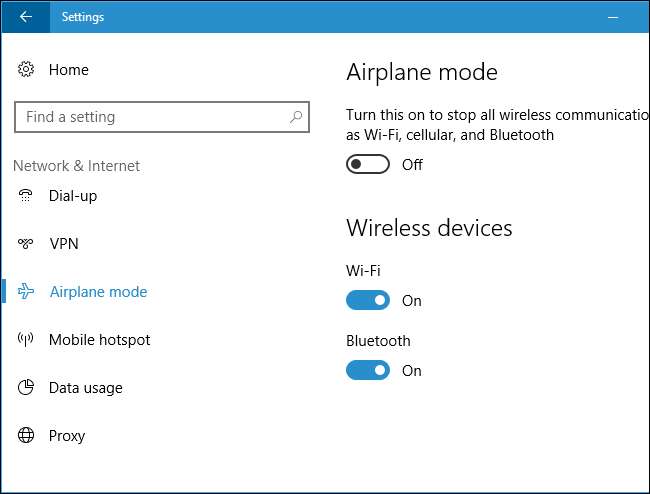Open the Dial-up settings page
Viewport: 650px width, 494px height.
73,196
